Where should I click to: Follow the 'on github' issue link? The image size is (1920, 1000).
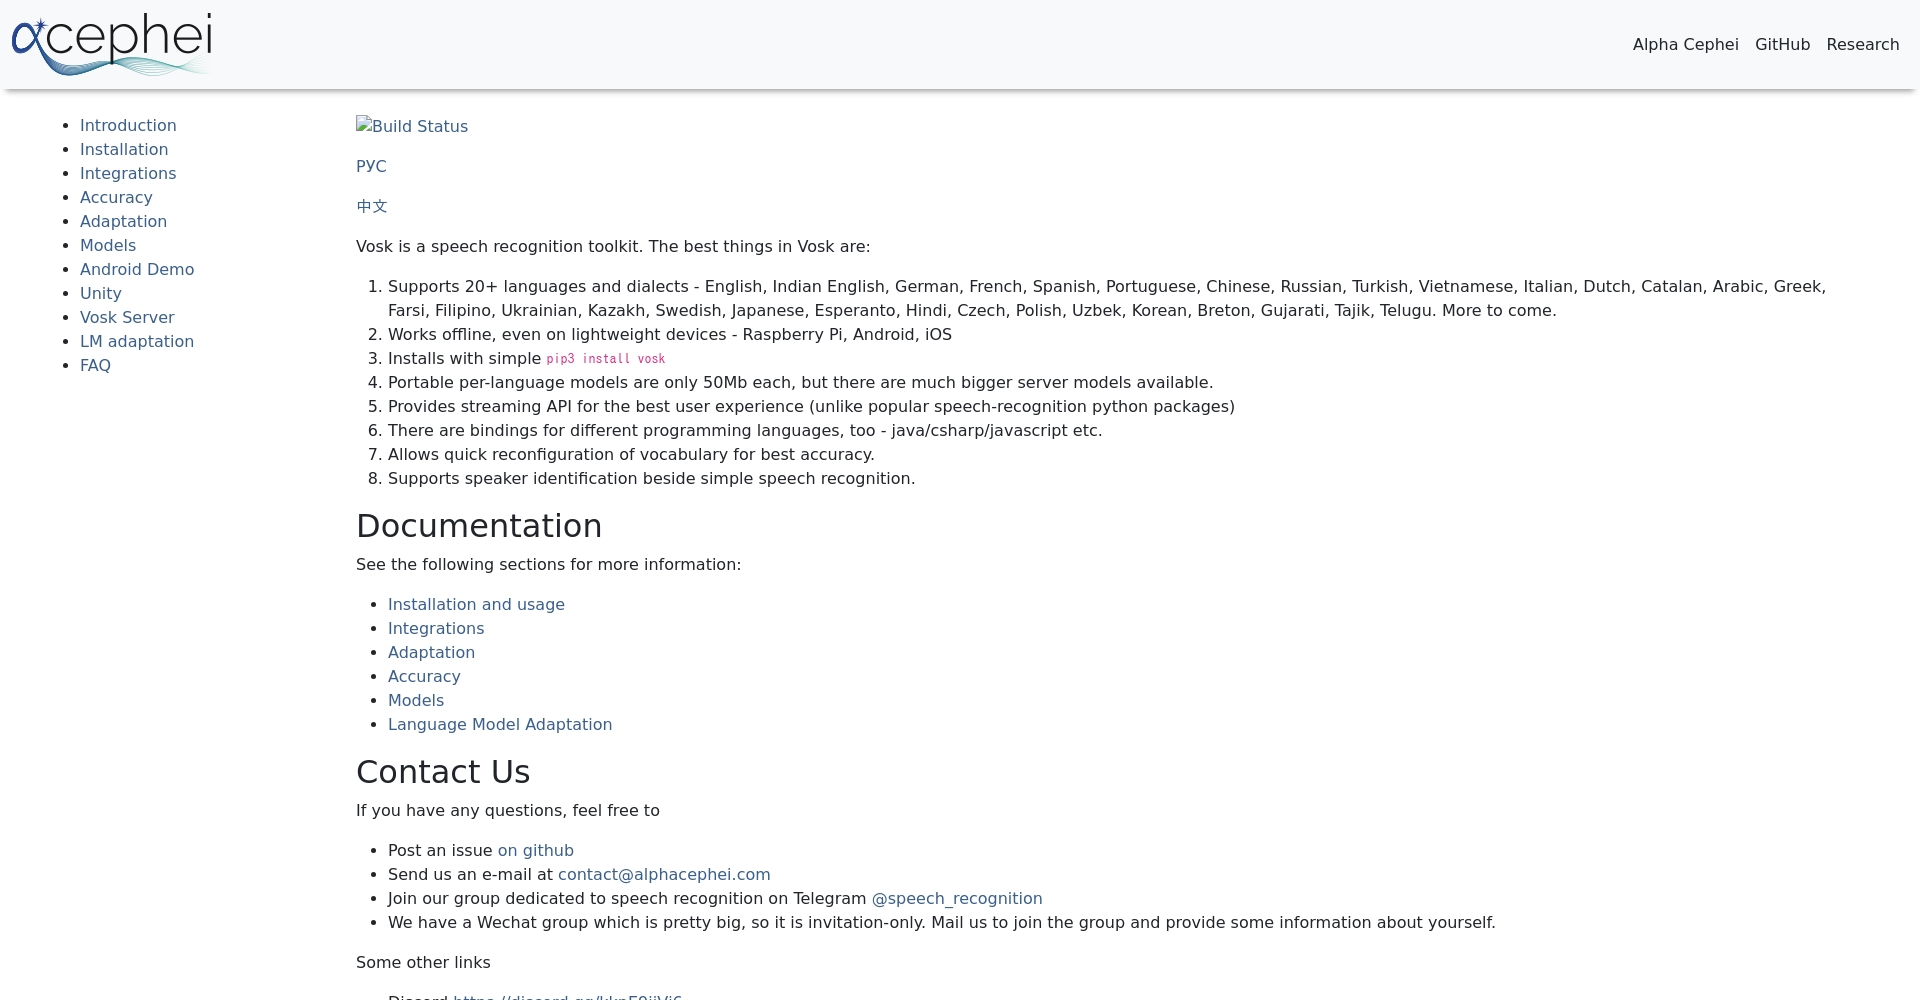[x=536, y=850]
